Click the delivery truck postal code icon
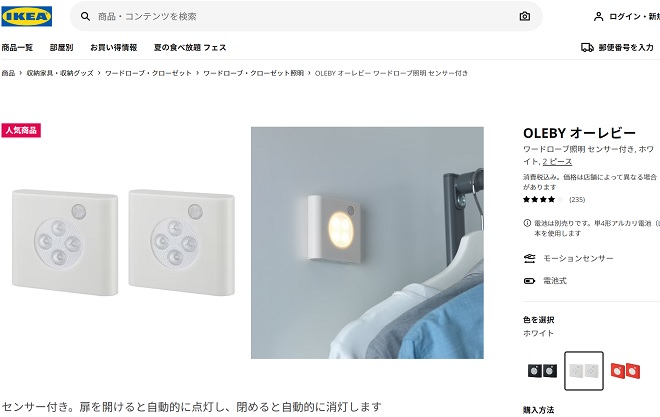 click(587, 47)
